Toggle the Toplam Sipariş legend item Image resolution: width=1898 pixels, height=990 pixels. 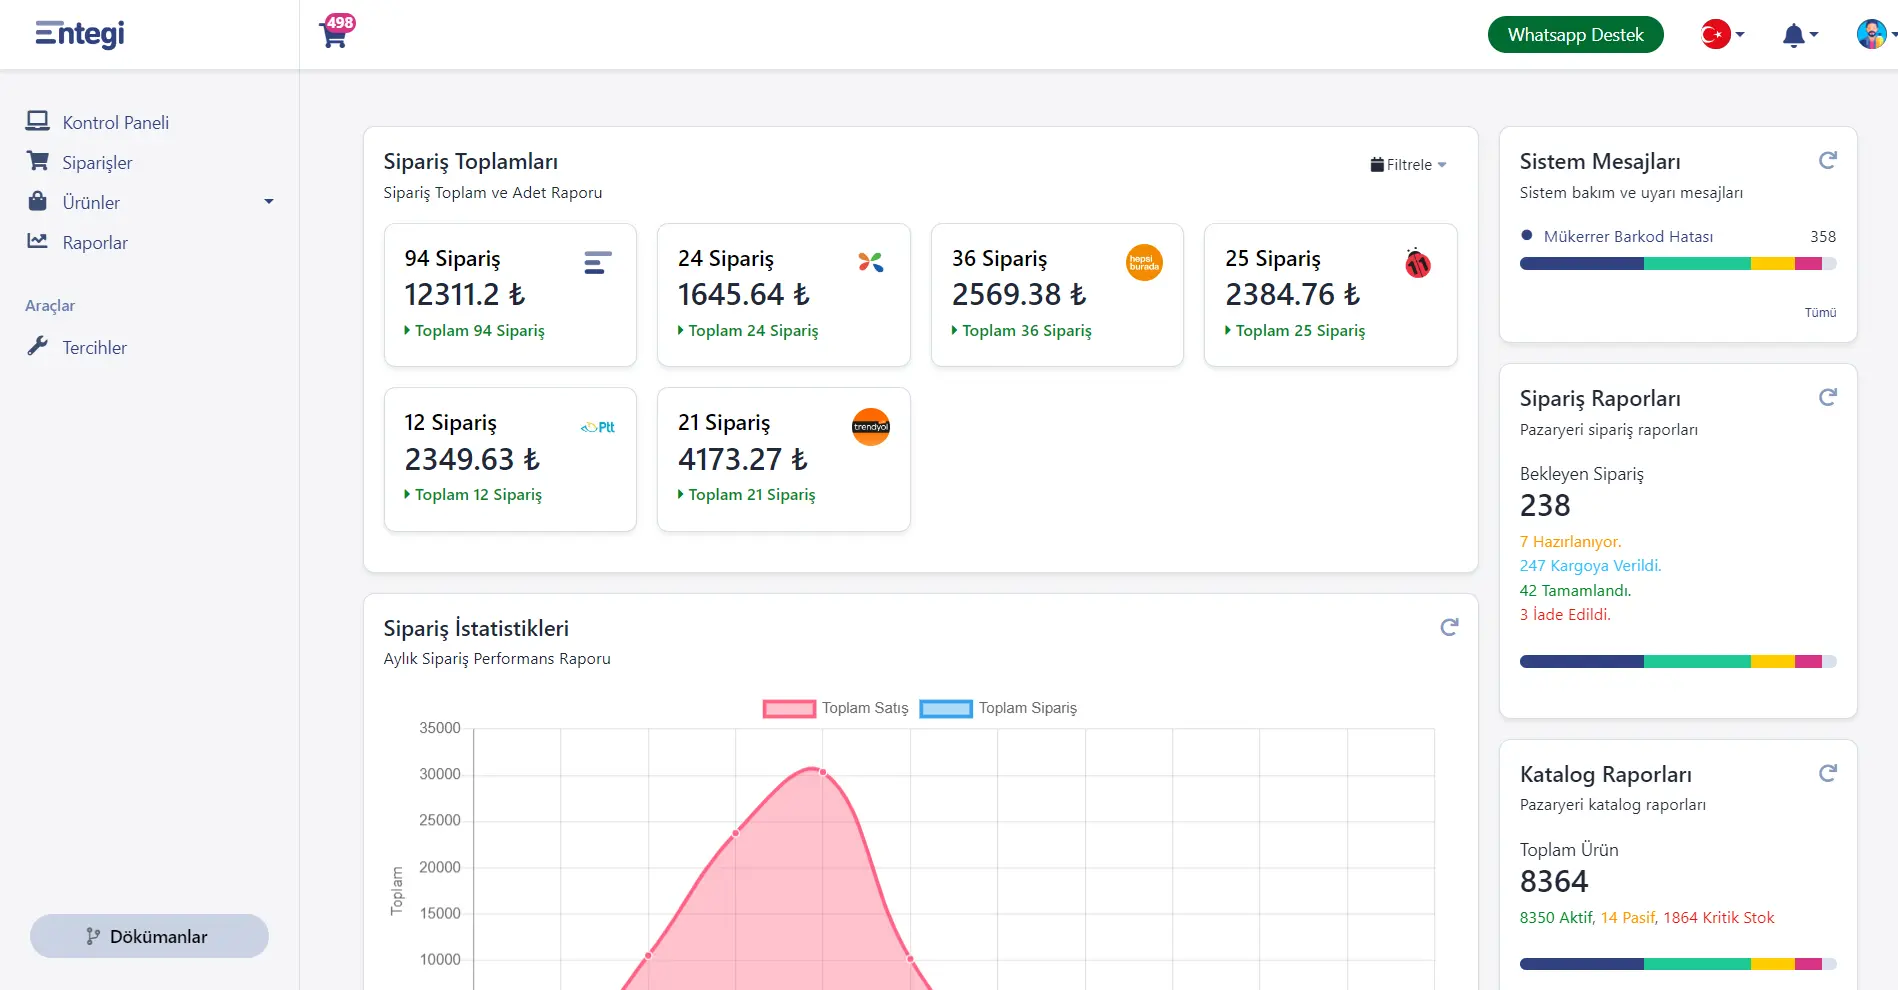pyautogui.click(x=999, y=708)
